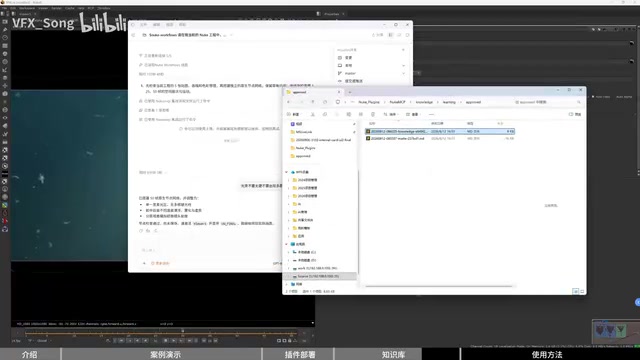
Task: Click the Explorer horizontal scrollbar
Action: tap(439, 286)
